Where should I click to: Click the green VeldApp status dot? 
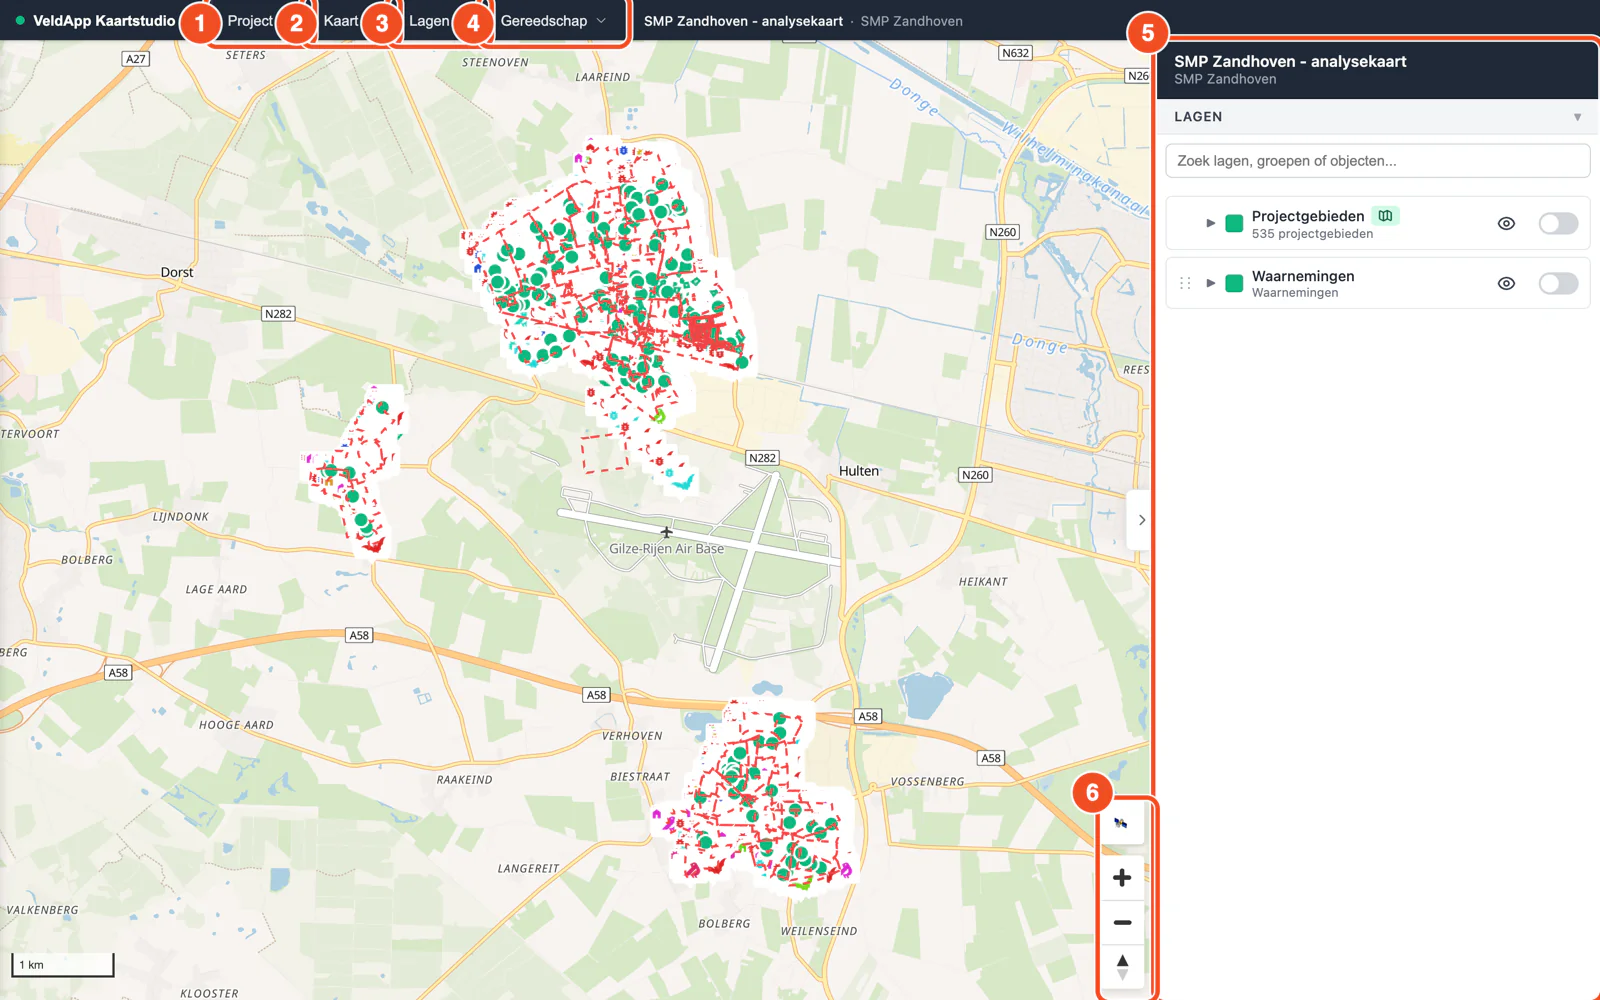(20, 20)
